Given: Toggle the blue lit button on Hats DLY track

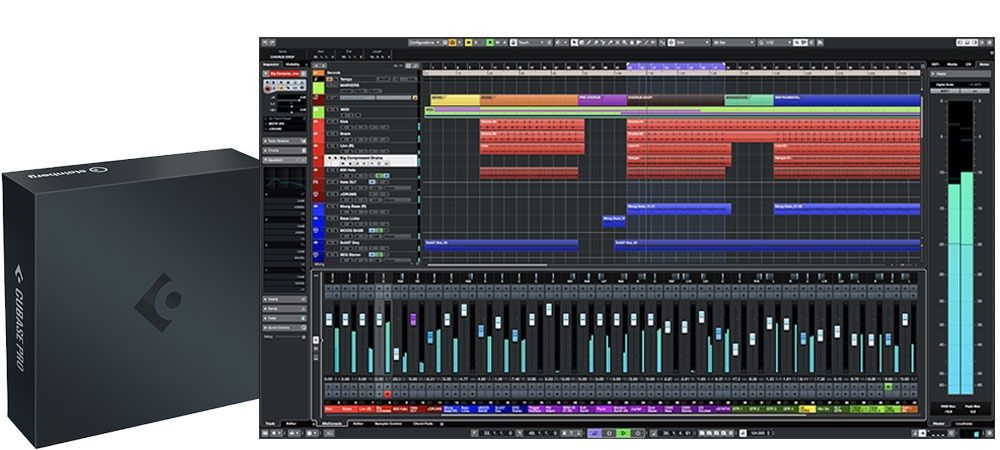Looking at the screenshot, I should (x=372, y=182).
